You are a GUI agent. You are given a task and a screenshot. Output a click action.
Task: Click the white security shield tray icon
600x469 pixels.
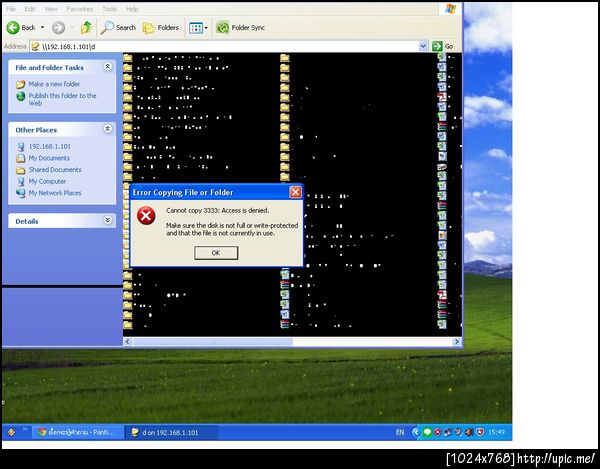coord(480,432)
